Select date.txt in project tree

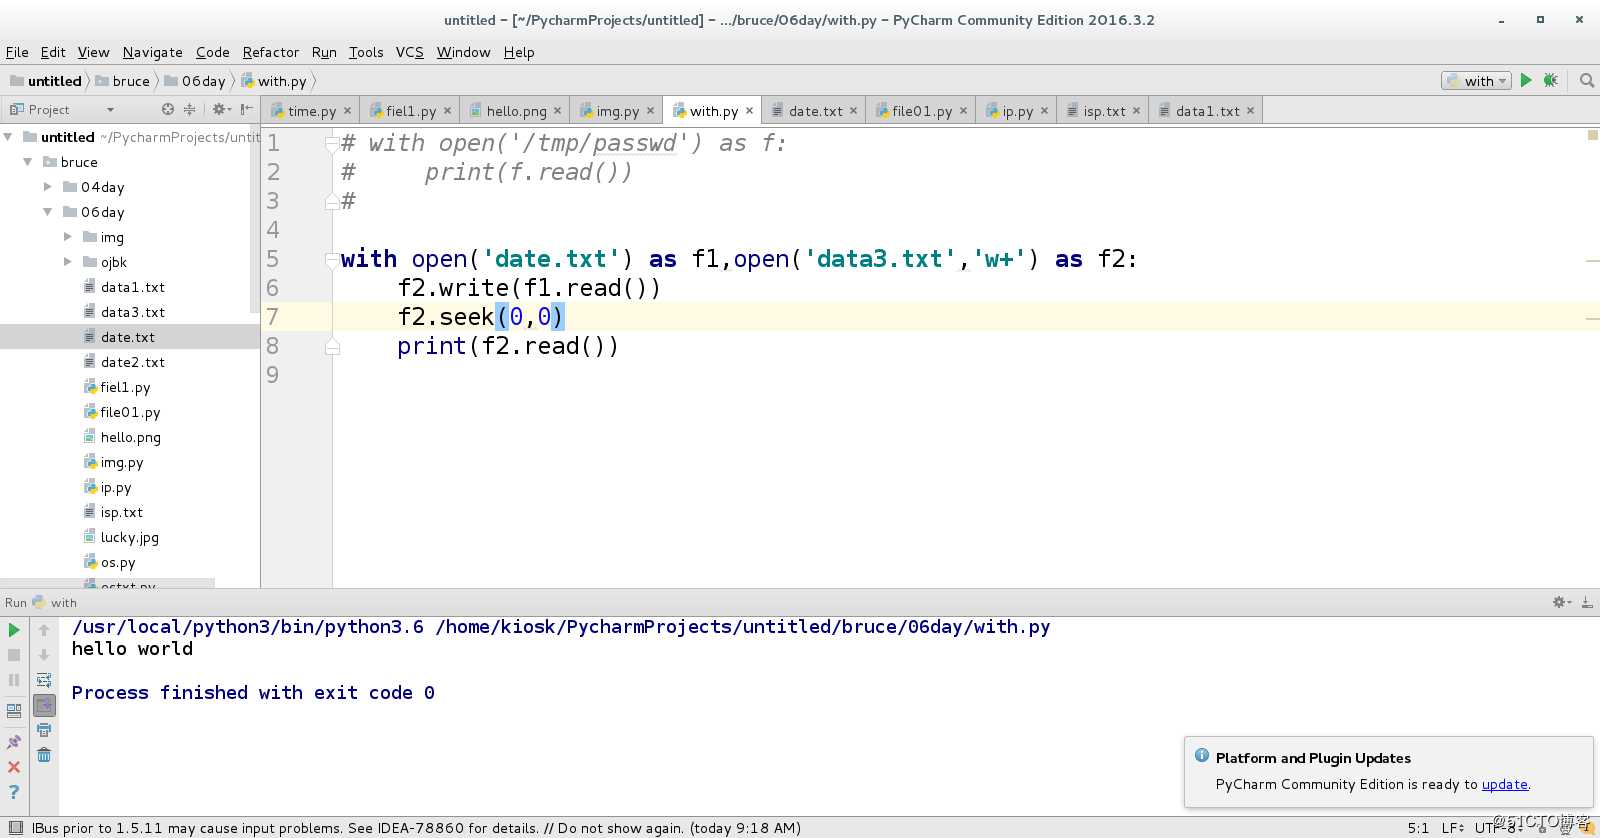point(128,337)
